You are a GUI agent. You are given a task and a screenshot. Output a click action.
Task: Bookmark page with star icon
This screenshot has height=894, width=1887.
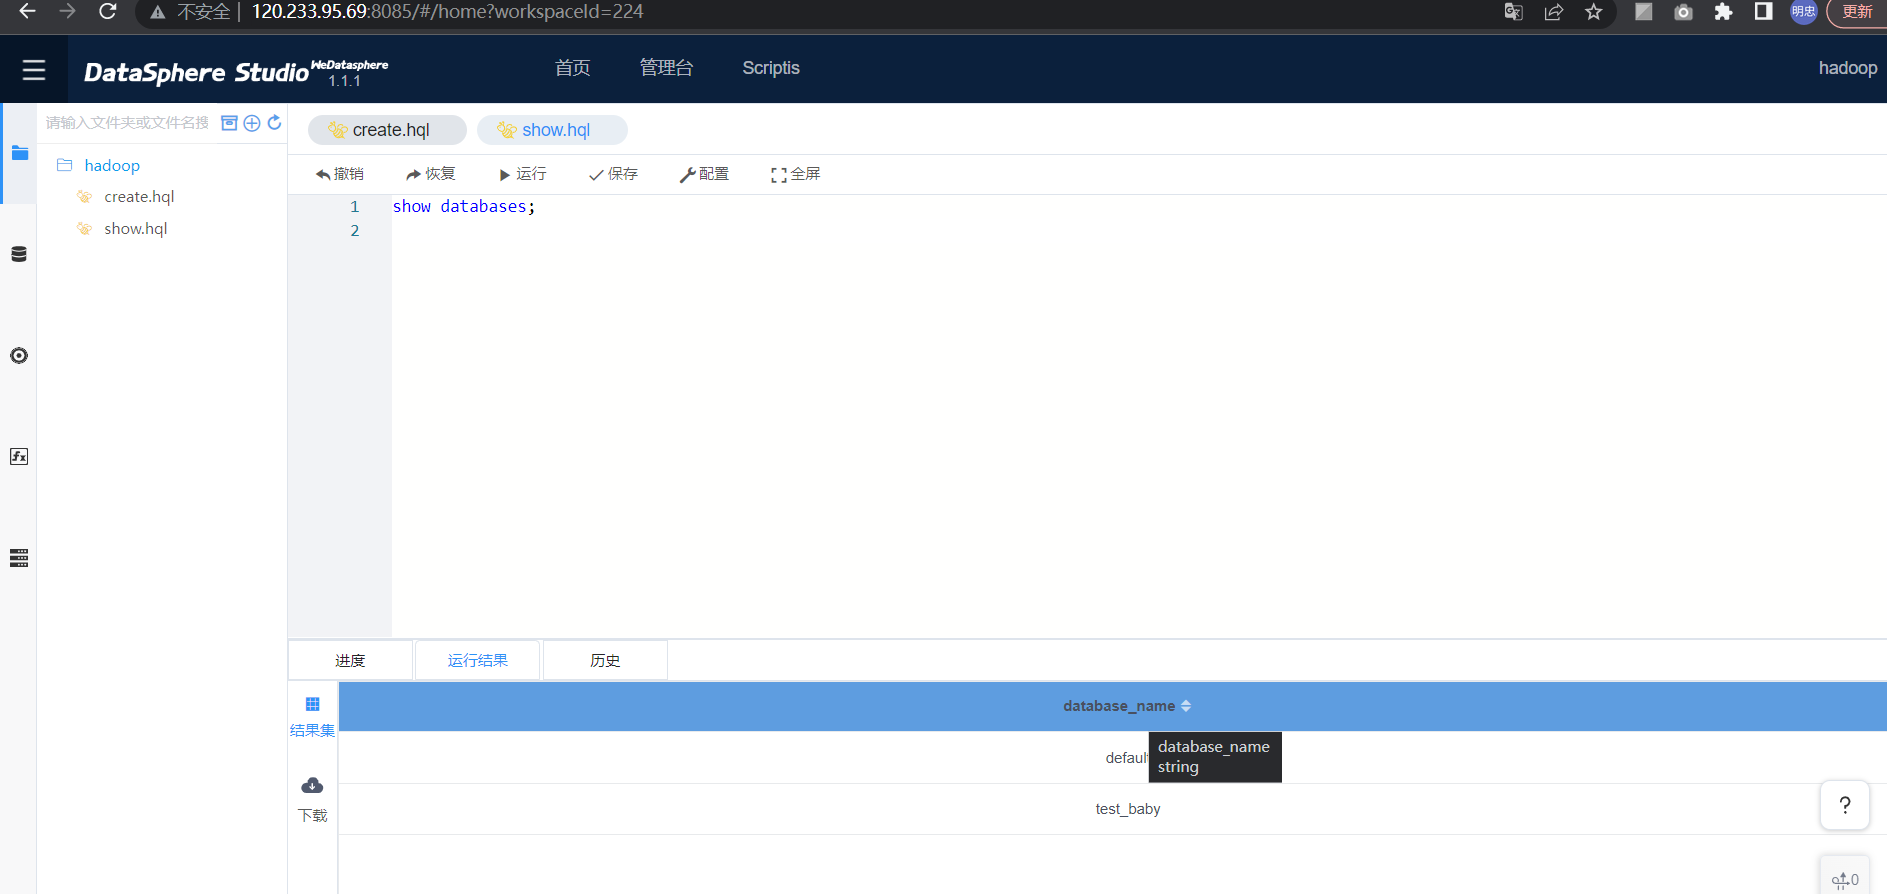(x=1594, y=12)
